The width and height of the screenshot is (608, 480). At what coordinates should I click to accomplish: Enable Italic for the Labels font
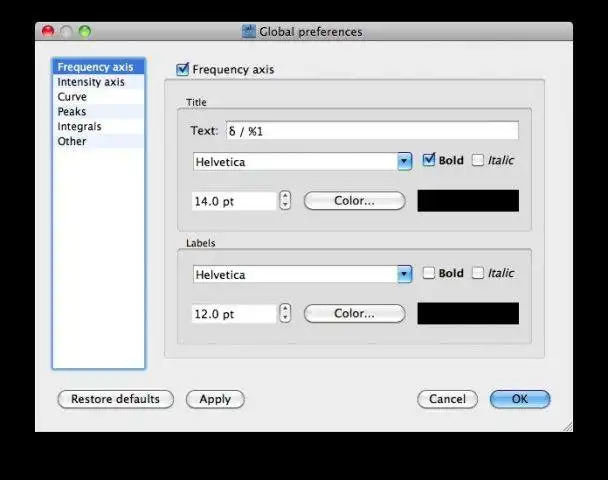tap(478, 273)
